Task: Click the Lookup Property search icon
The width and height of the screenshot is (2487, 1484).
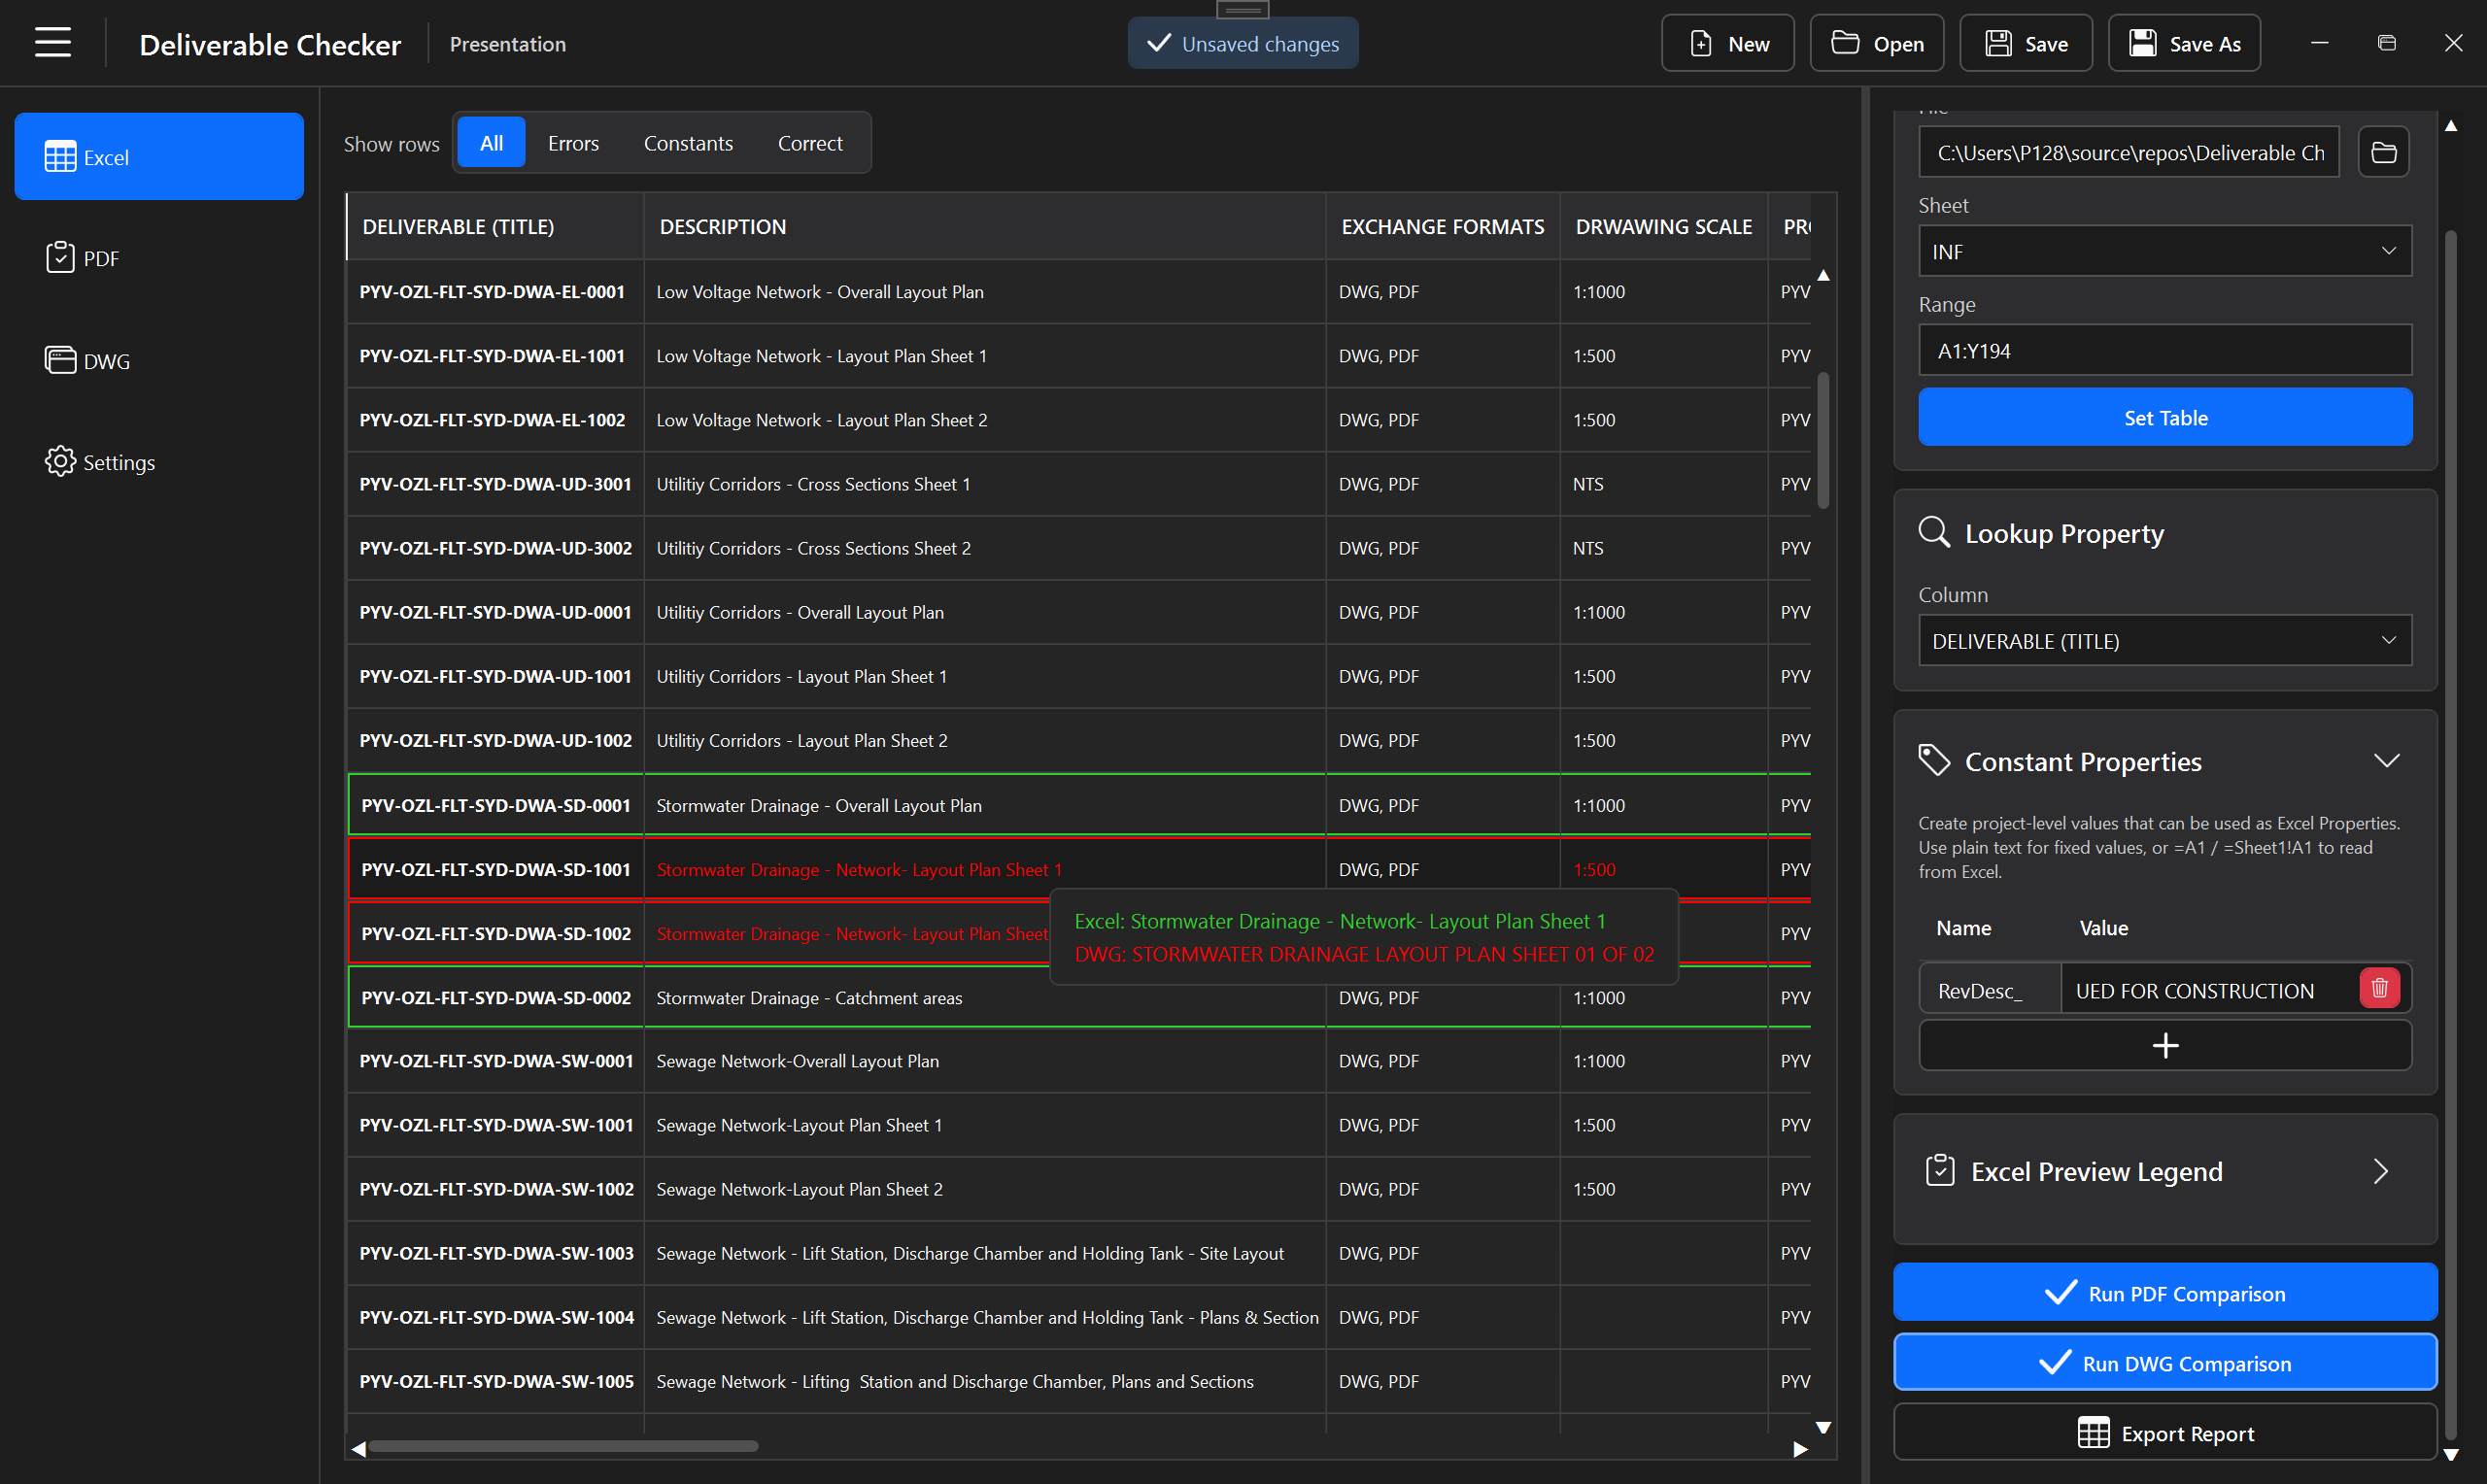Action: [1934, 532]
